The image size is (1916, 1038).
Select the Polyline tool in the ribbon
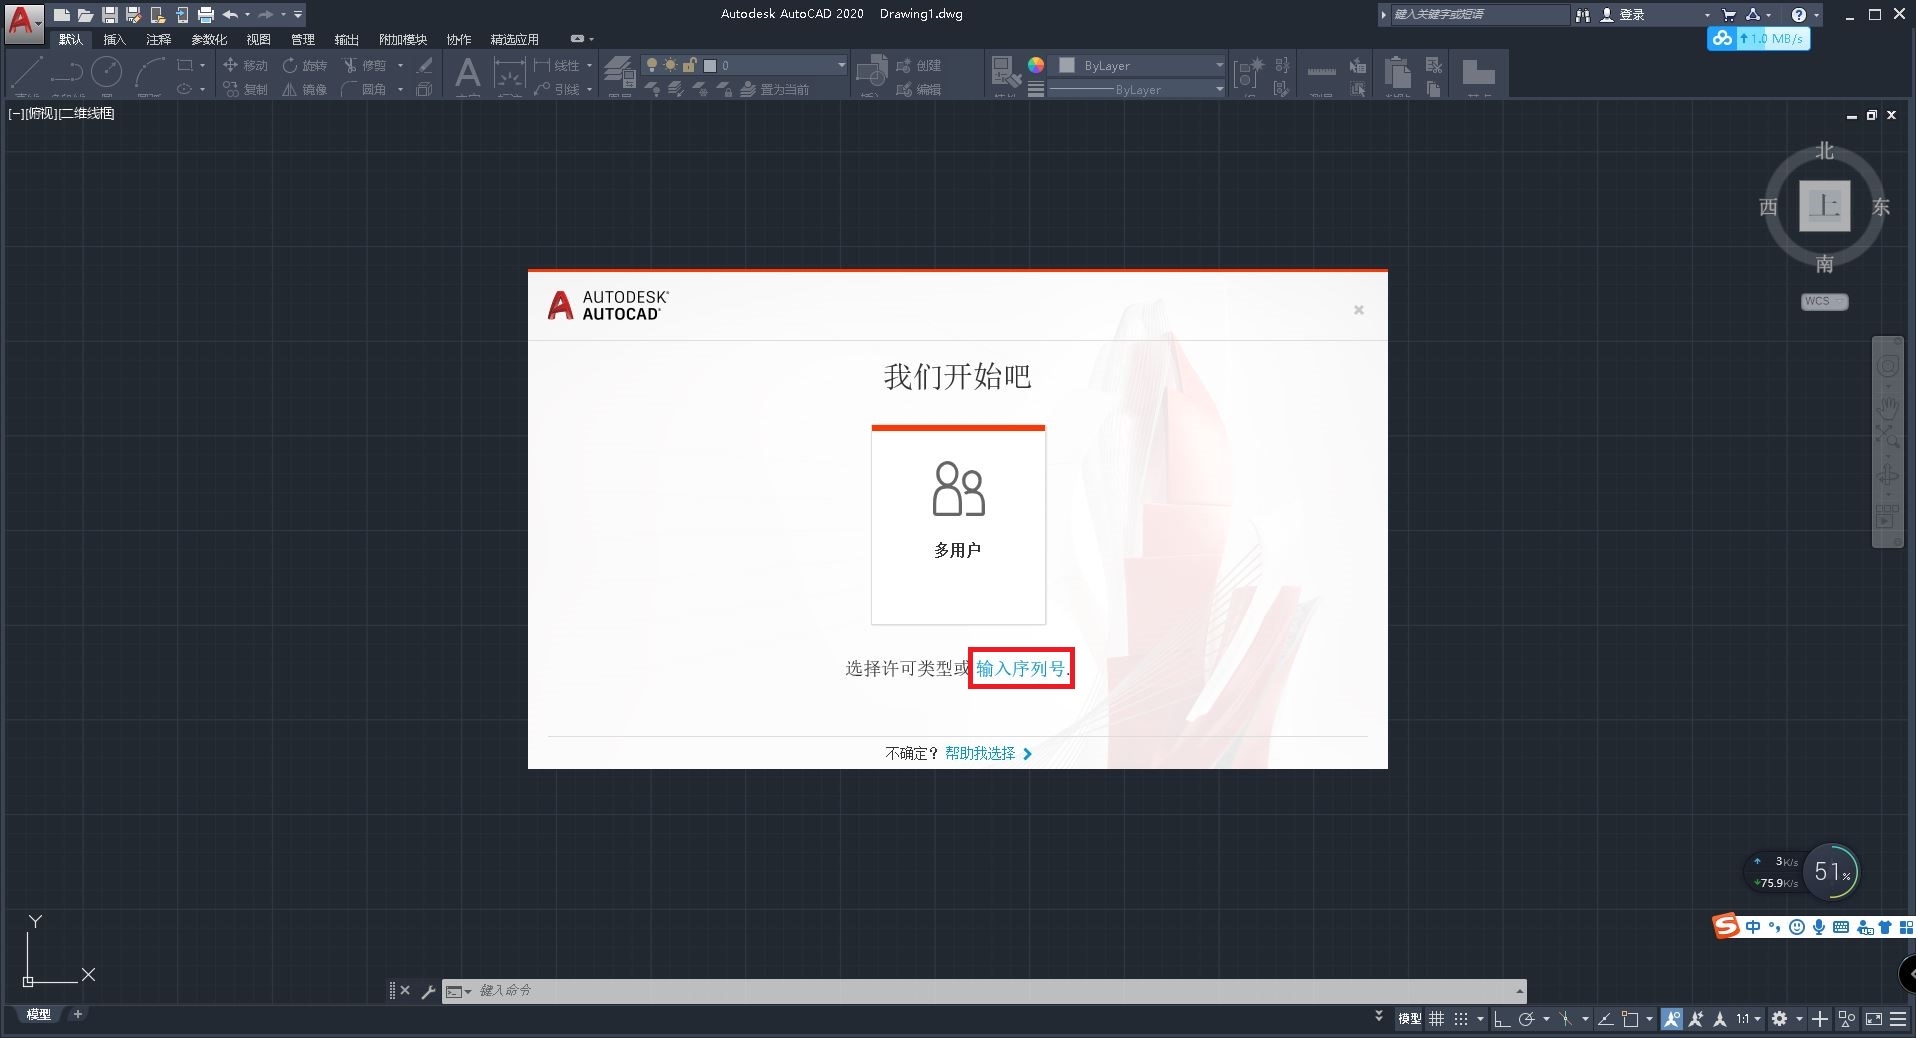coord(67,72)
